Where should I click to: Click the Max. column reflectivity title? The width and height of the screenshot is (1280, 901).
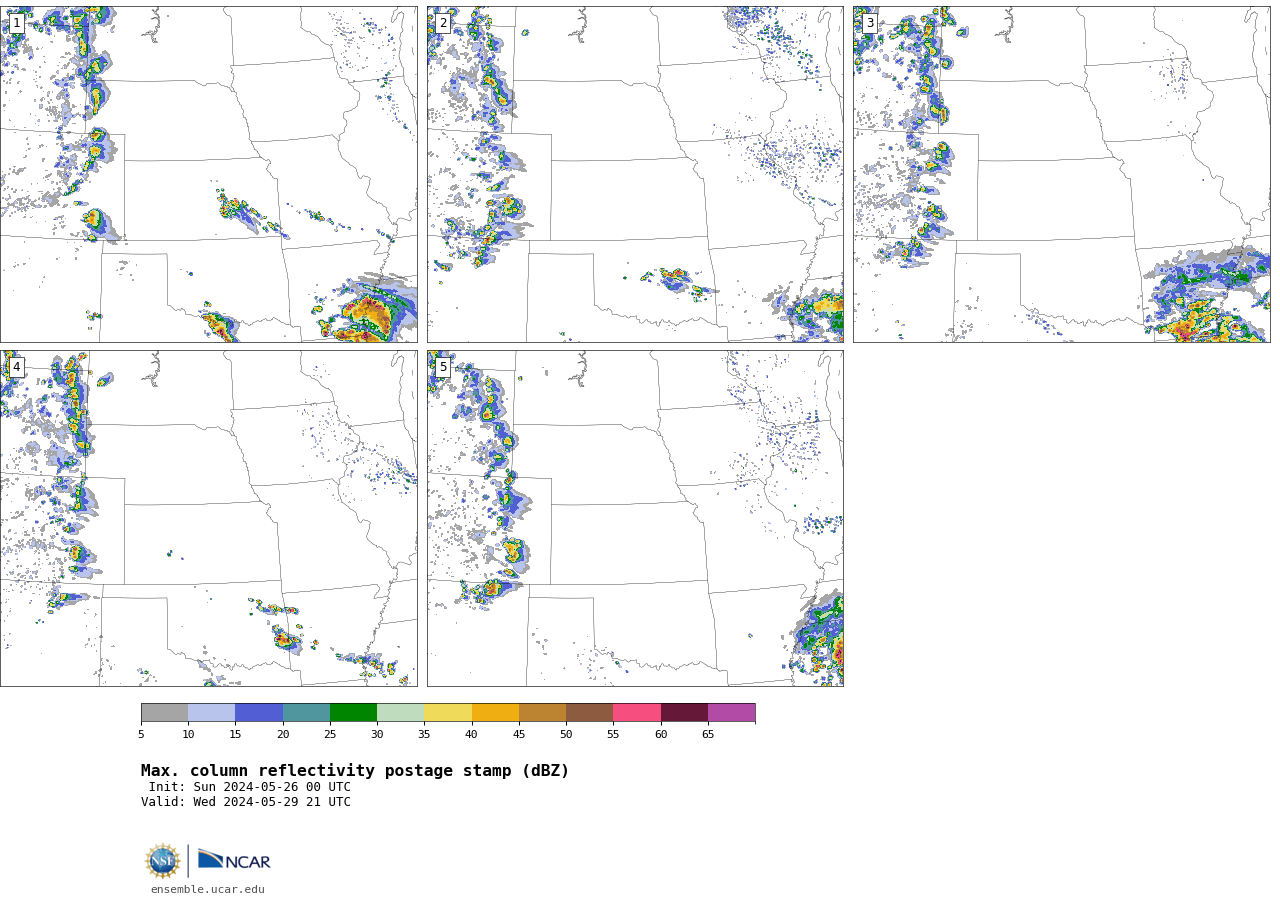point(355,771)
